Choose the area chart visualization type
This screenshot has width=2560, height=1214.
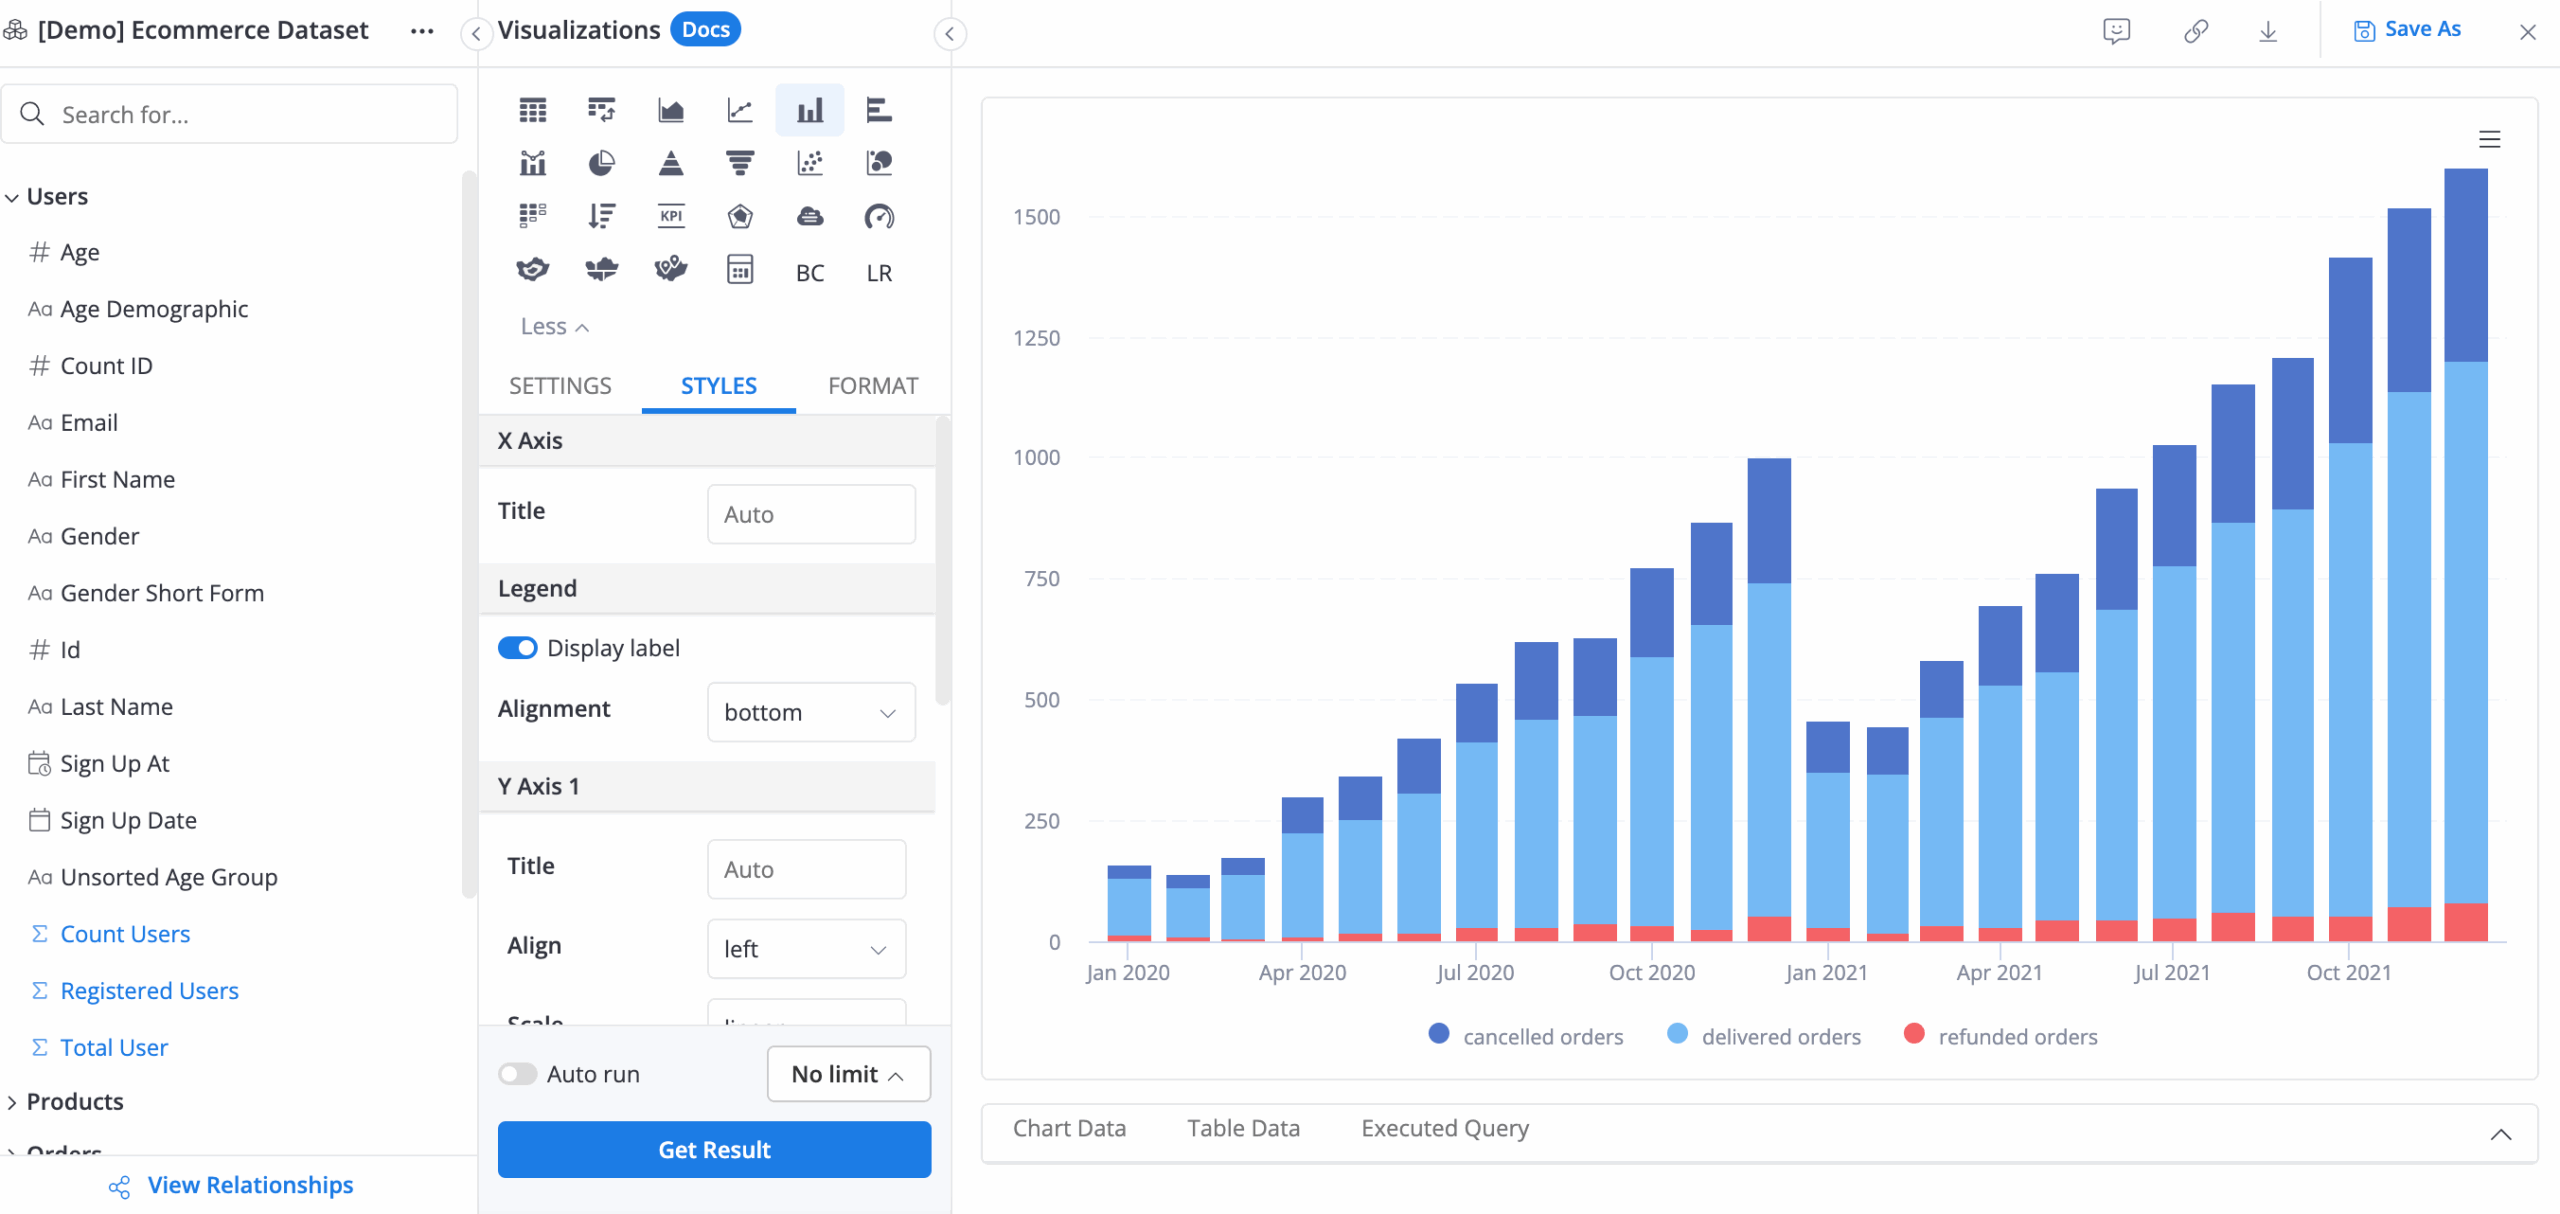click(670, 110)
